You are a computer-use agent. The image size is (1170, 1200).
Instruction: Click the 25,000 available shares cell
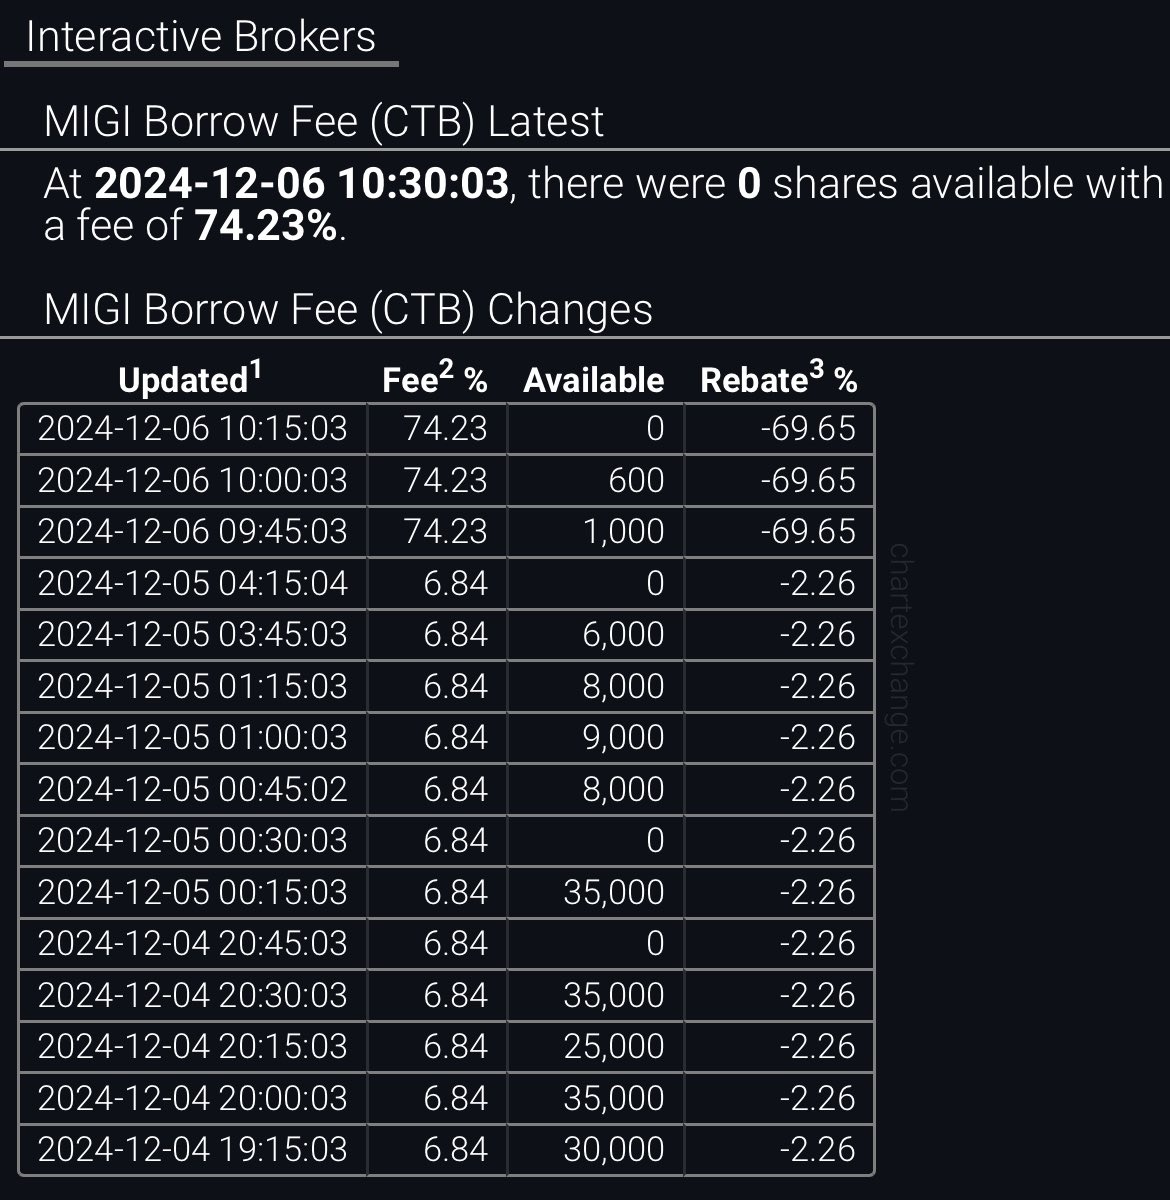pos(595,1046)
